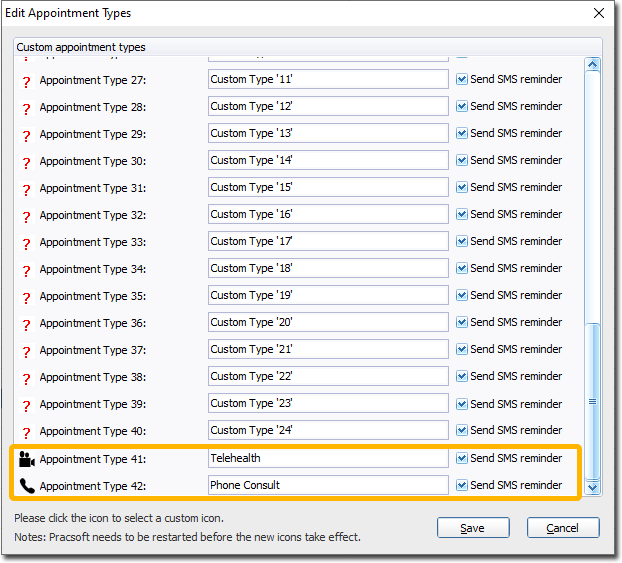Toggle SMS reminder for Custom Type '15'

462,187
